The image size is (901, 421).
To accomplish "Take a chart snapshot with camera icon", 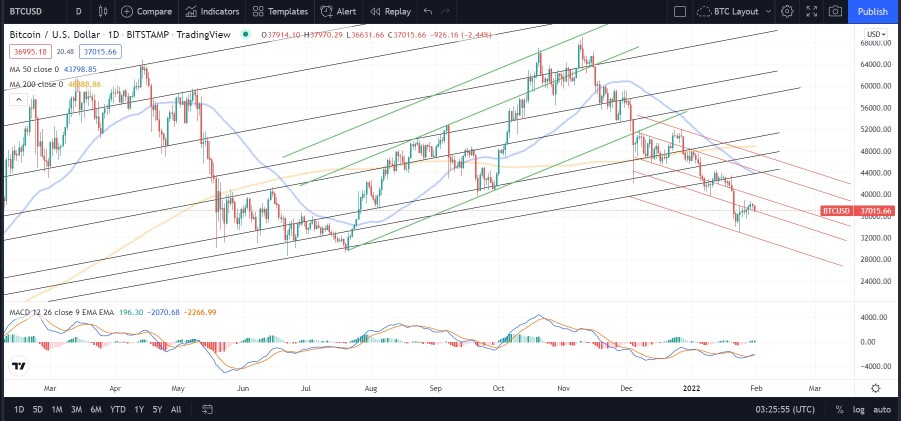I will pos(835,11).
